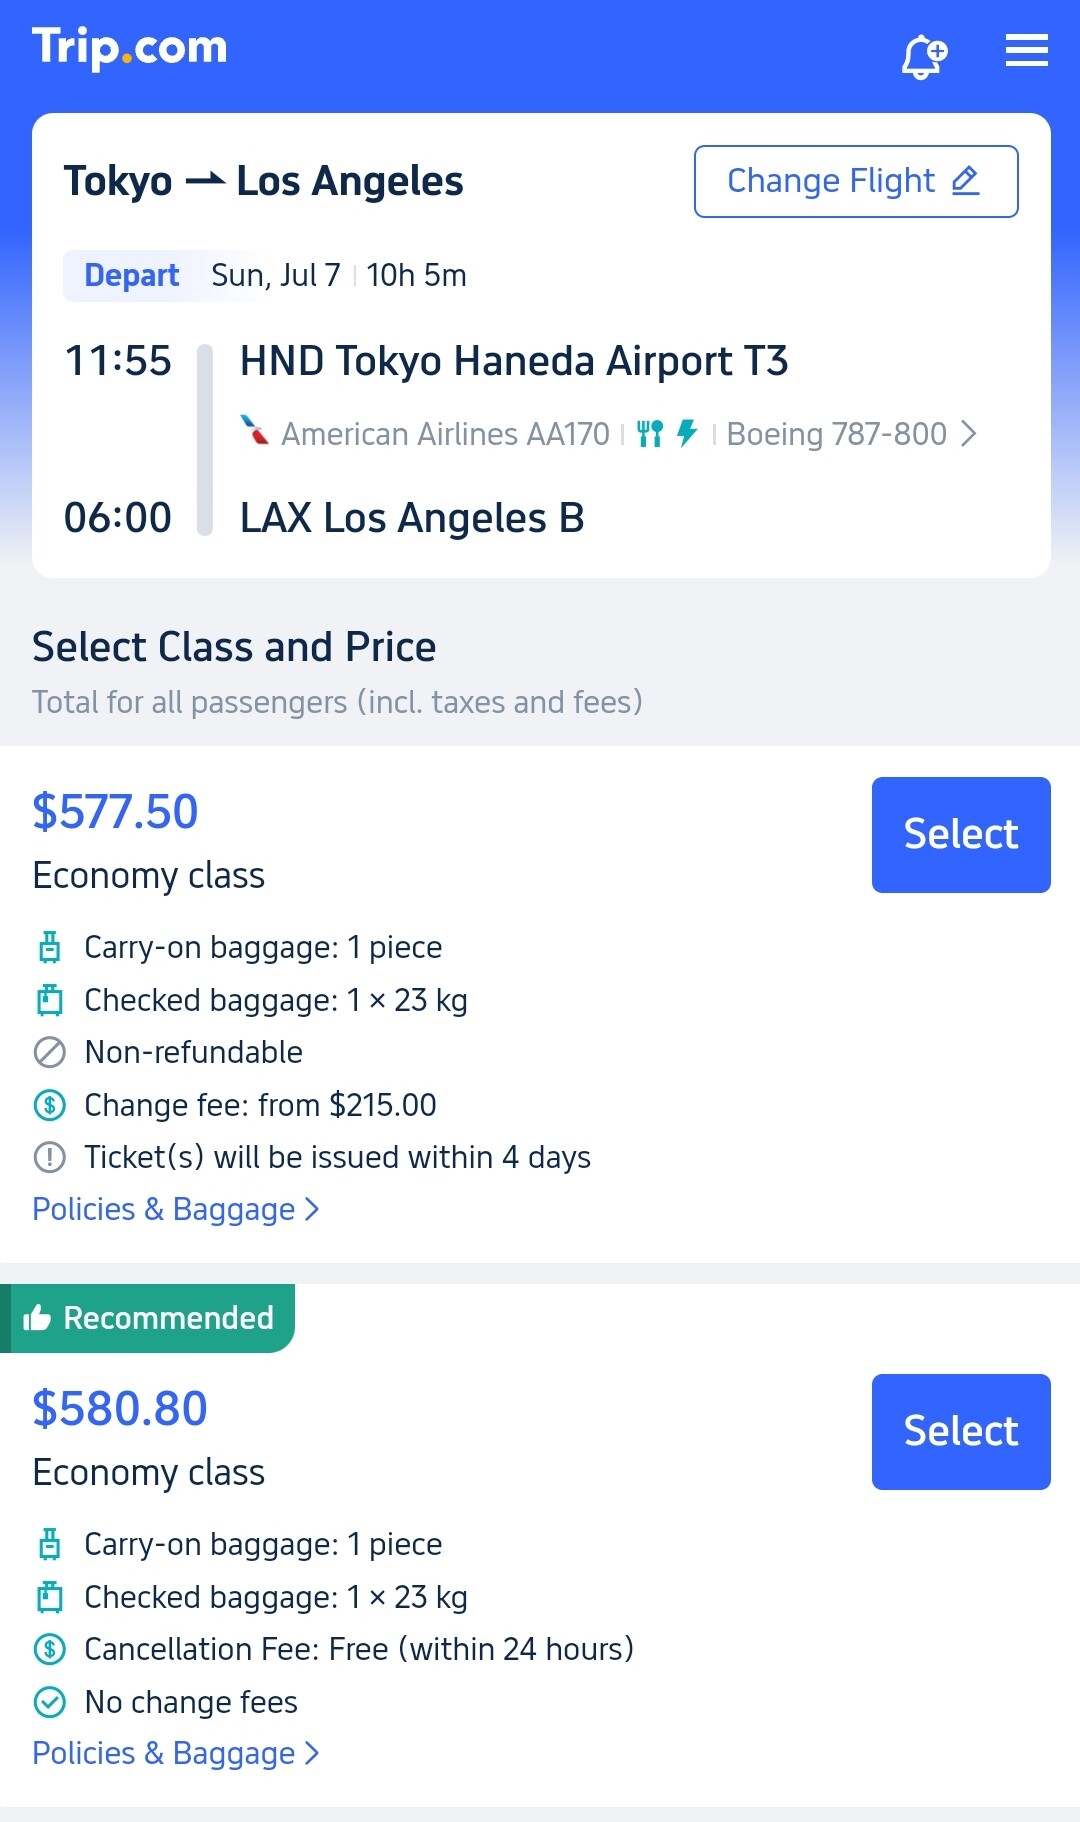The width and height of the screenshot is (1080, 1822).
Task: Tap the Non-refundable info icon
Action: [49, 1052]
